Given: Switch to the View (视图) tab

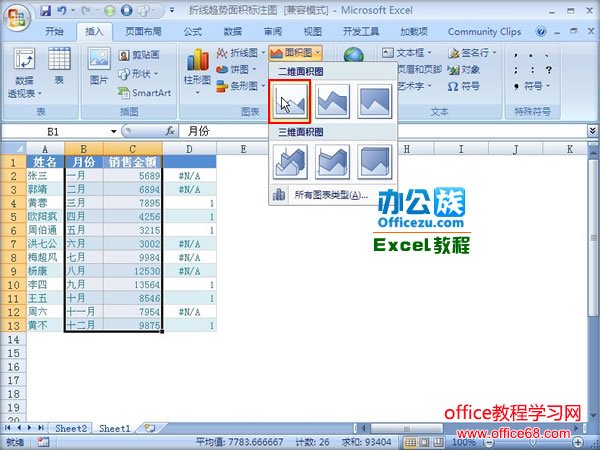Looking at the screenshot, I should [x=312, y=31].
